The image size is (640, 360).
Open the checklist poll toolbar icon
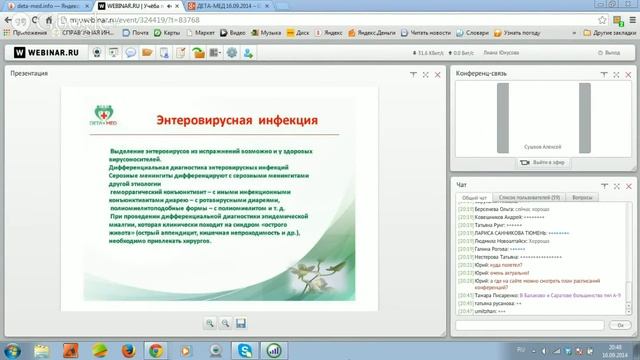pyautogui.click(x=181, y=53)
